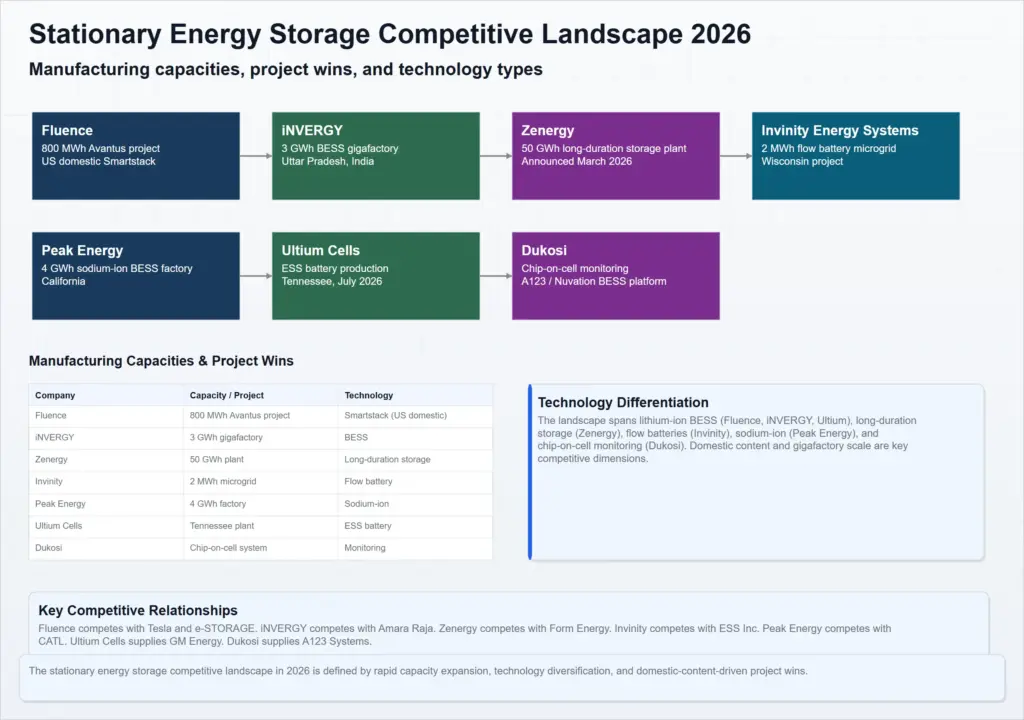This screenshot has width=1024, height=720.
Task: Select table cell 'Fluence' in Company column
Action: coord(106,416)
